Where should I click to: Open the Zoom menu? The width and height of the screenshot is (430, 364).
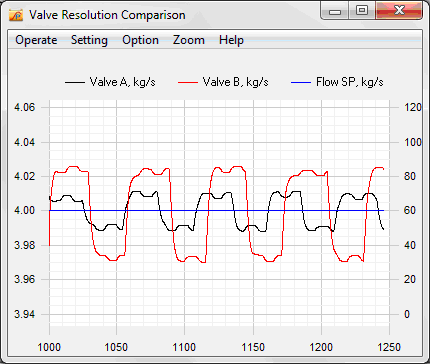coord(189,40)
